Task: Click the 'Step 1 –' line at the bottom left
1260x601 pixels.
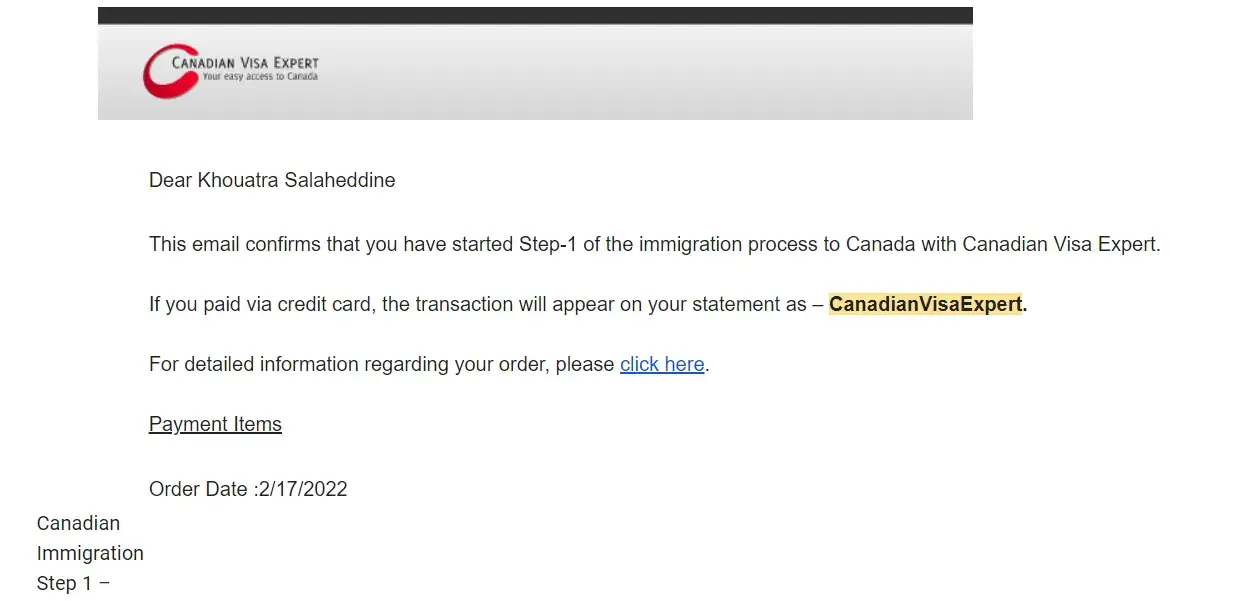Action: coord(73,583)
